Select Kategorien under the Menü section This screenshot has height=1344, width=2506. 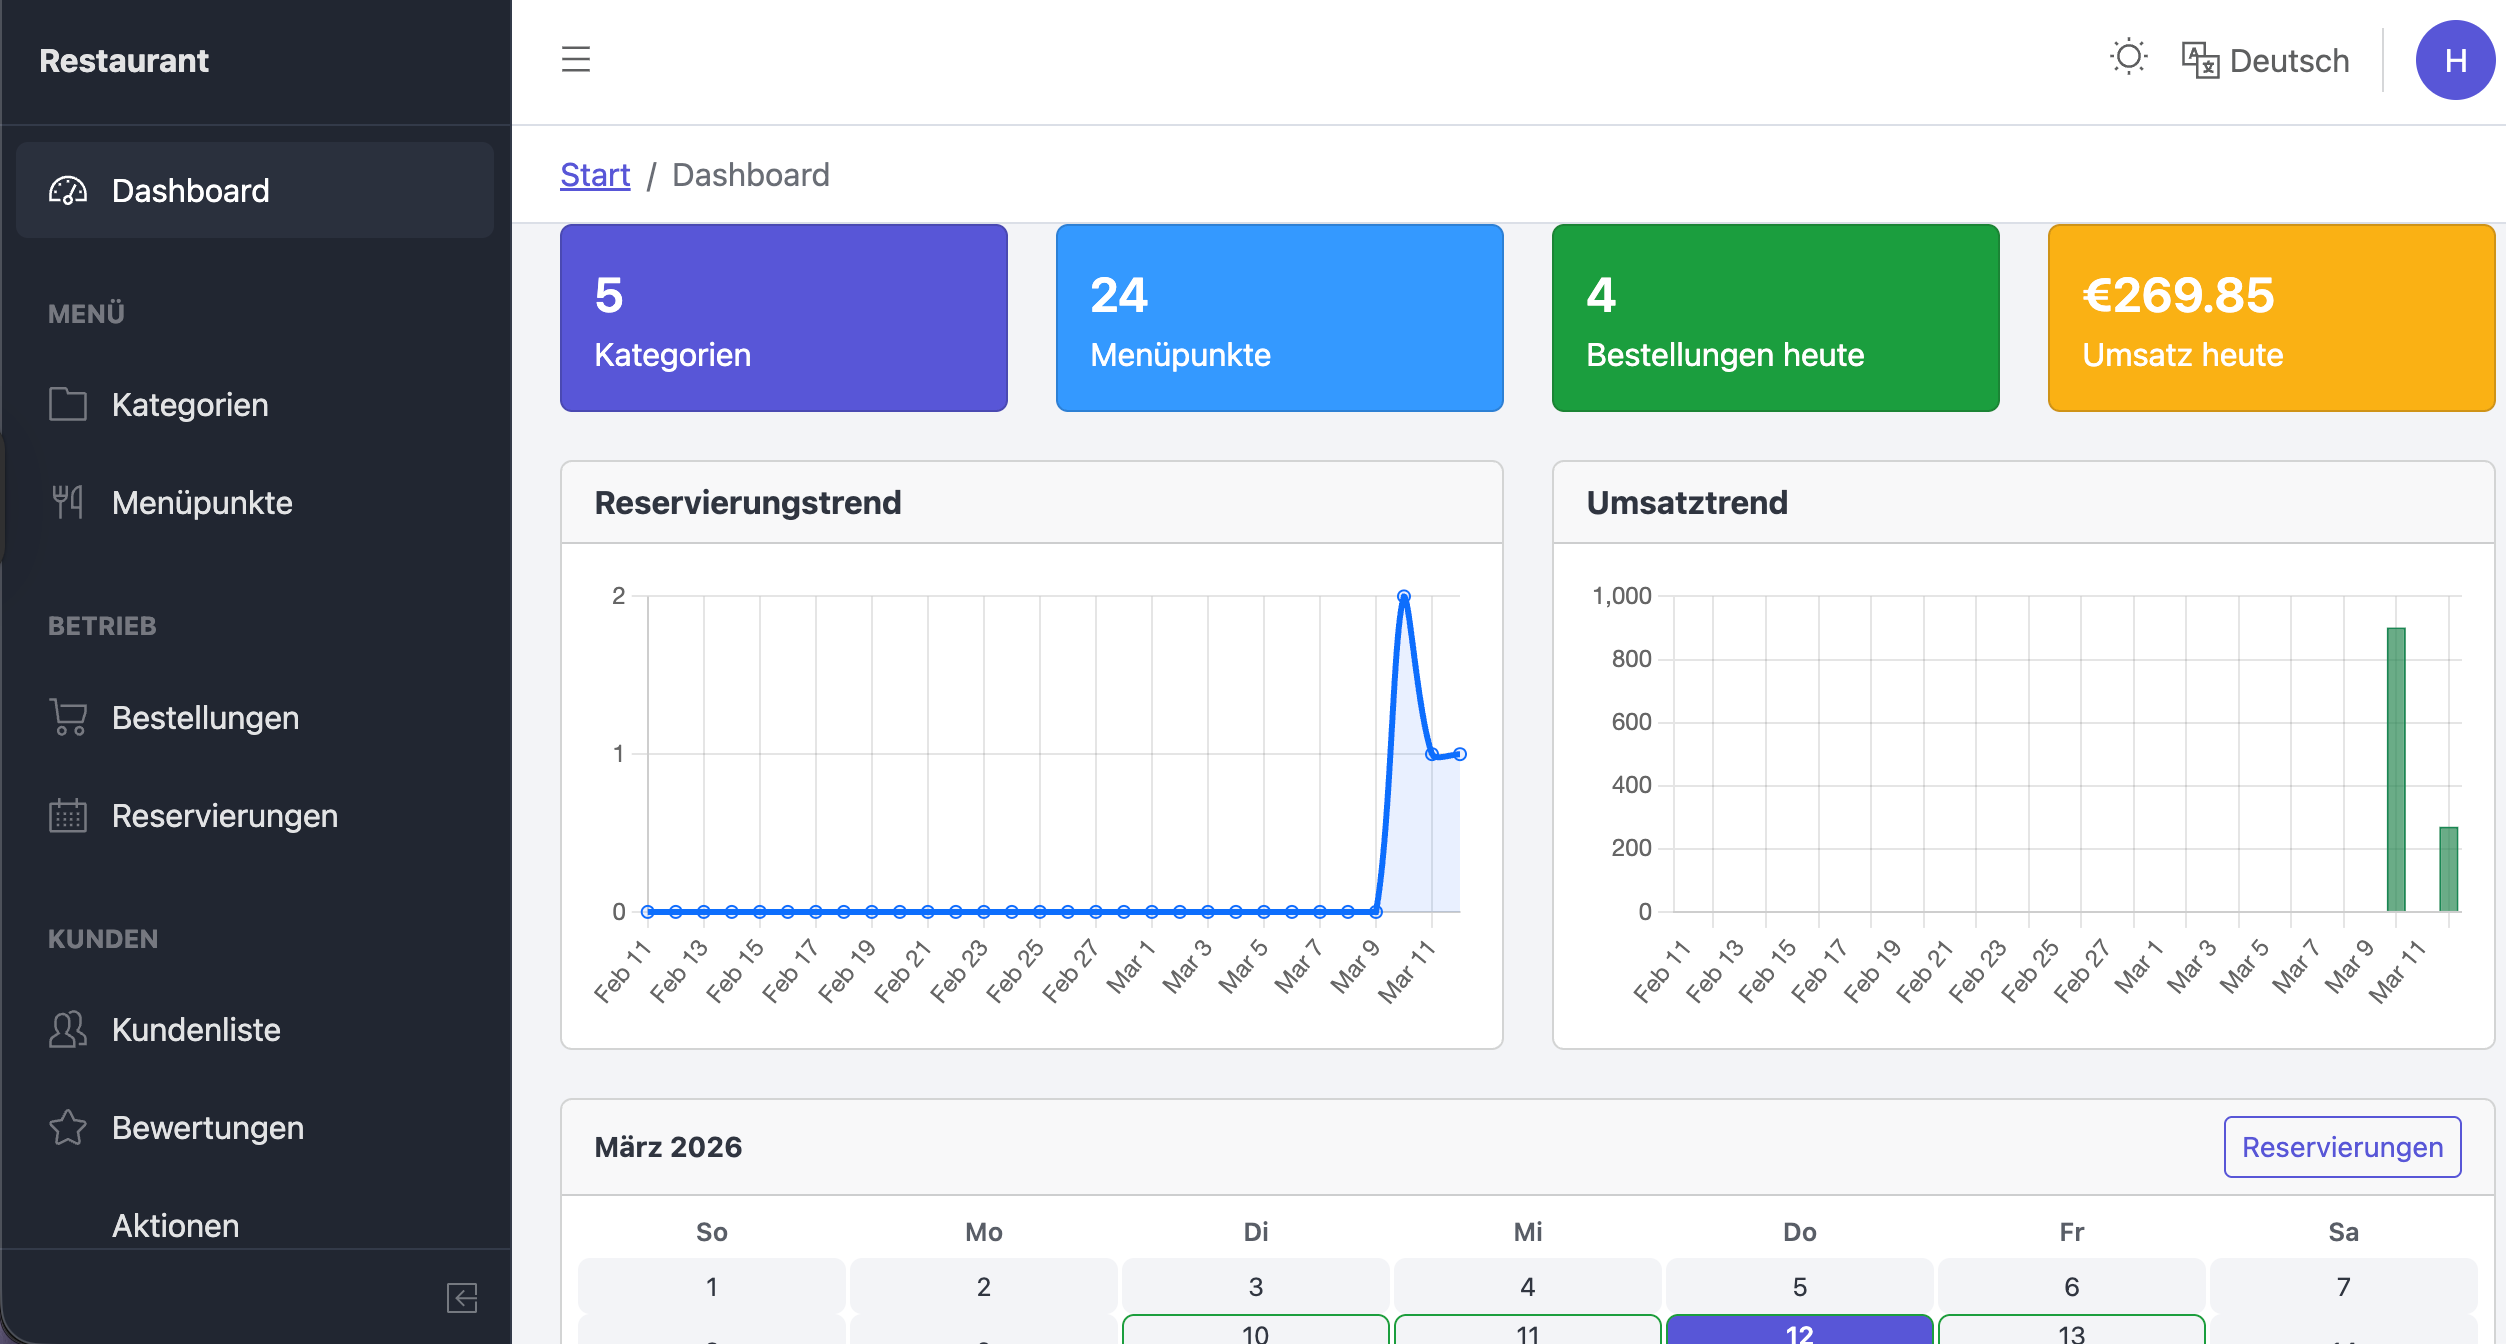pyautogui.click(x=190, y=404)
